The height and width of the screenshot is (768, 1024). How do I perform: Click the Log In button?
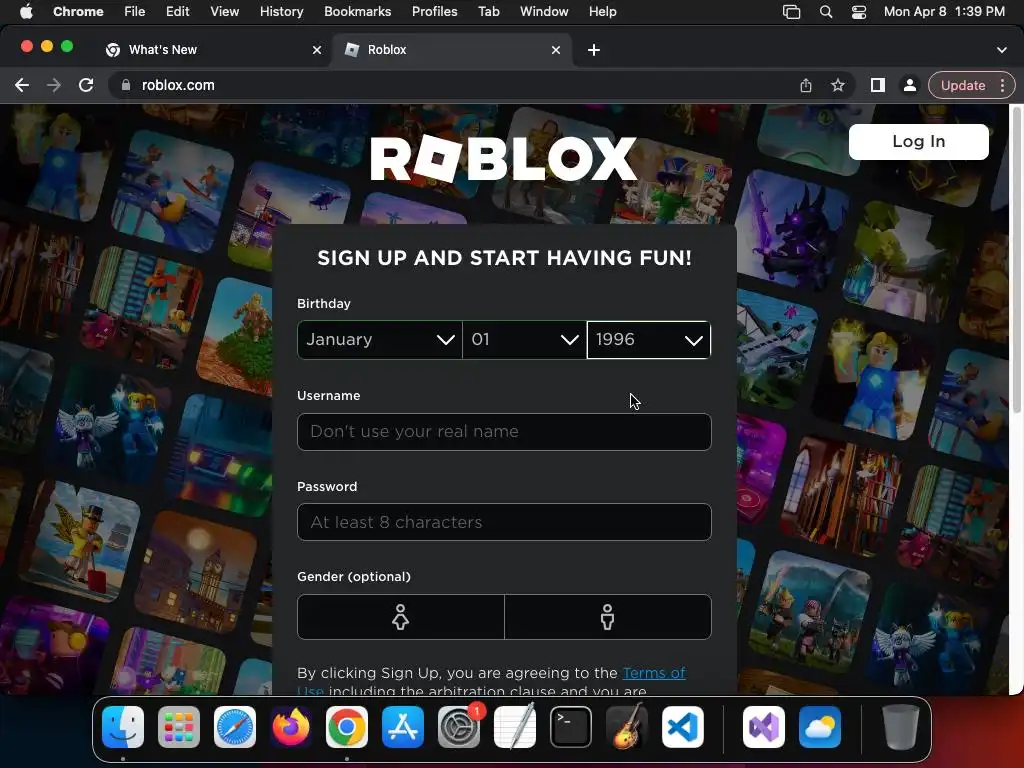click(918, 142)
